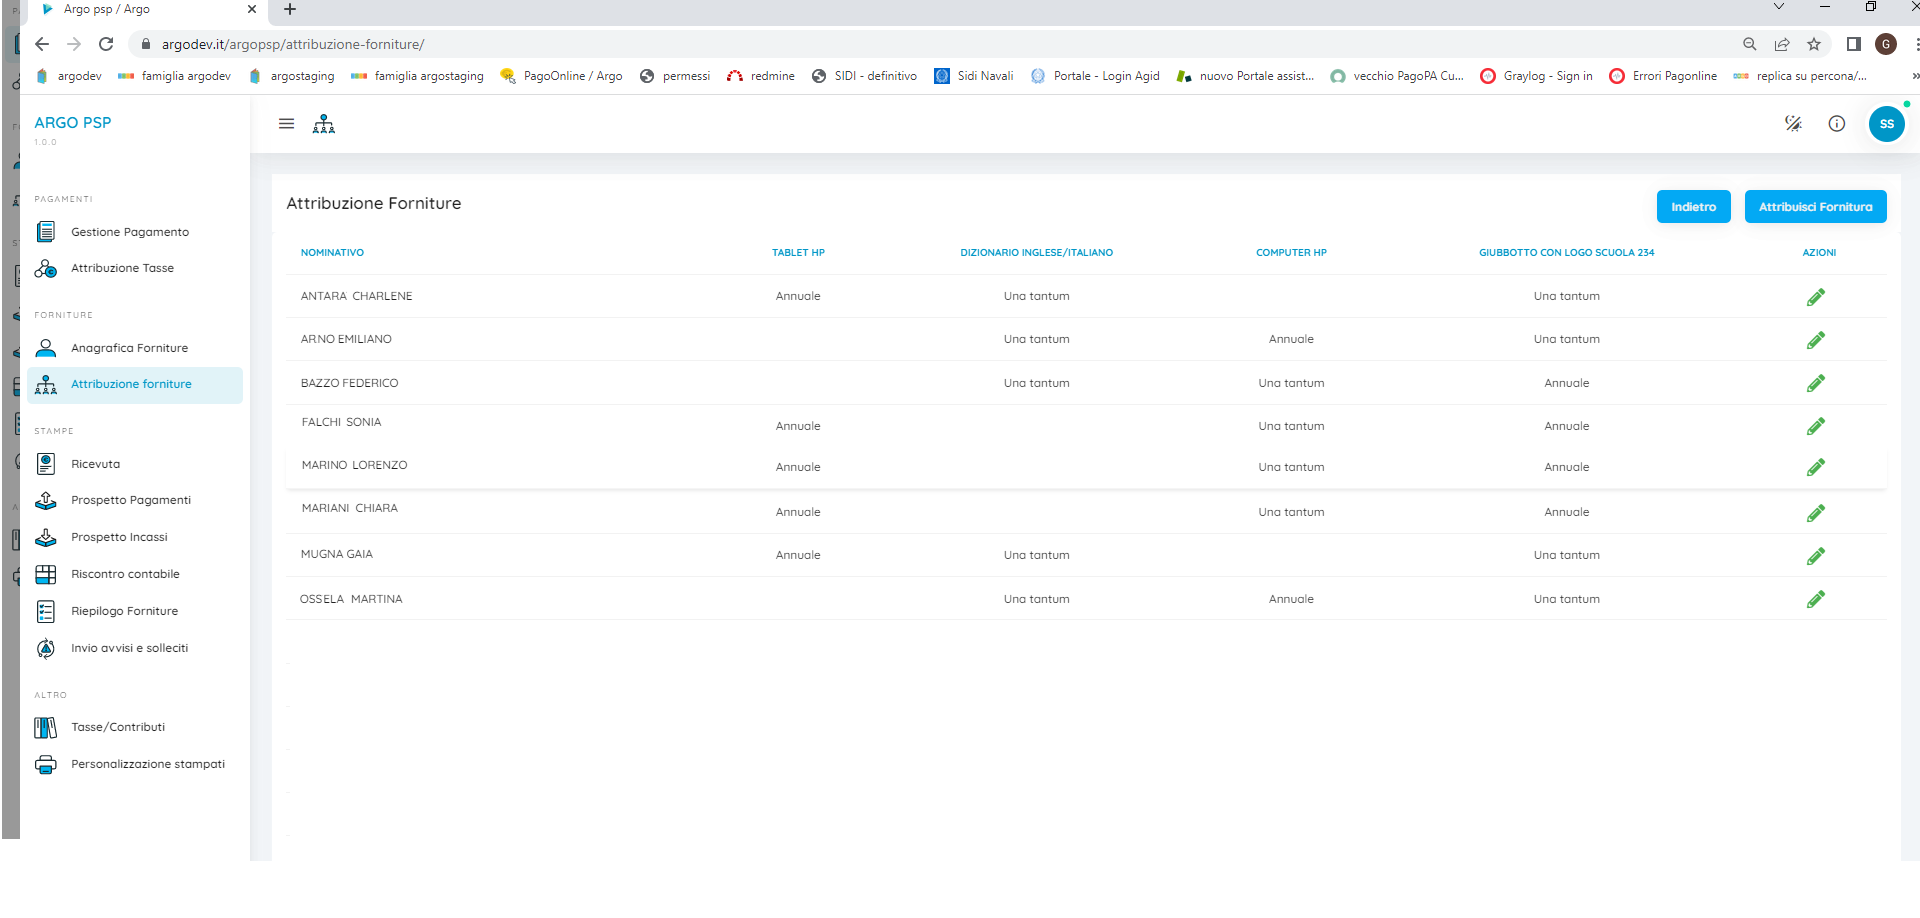Click GIUBBOTTO CON LOGO SCUOLA 234 header
The height and width of the screenshot is (918, 1920).
point(1566,253)
